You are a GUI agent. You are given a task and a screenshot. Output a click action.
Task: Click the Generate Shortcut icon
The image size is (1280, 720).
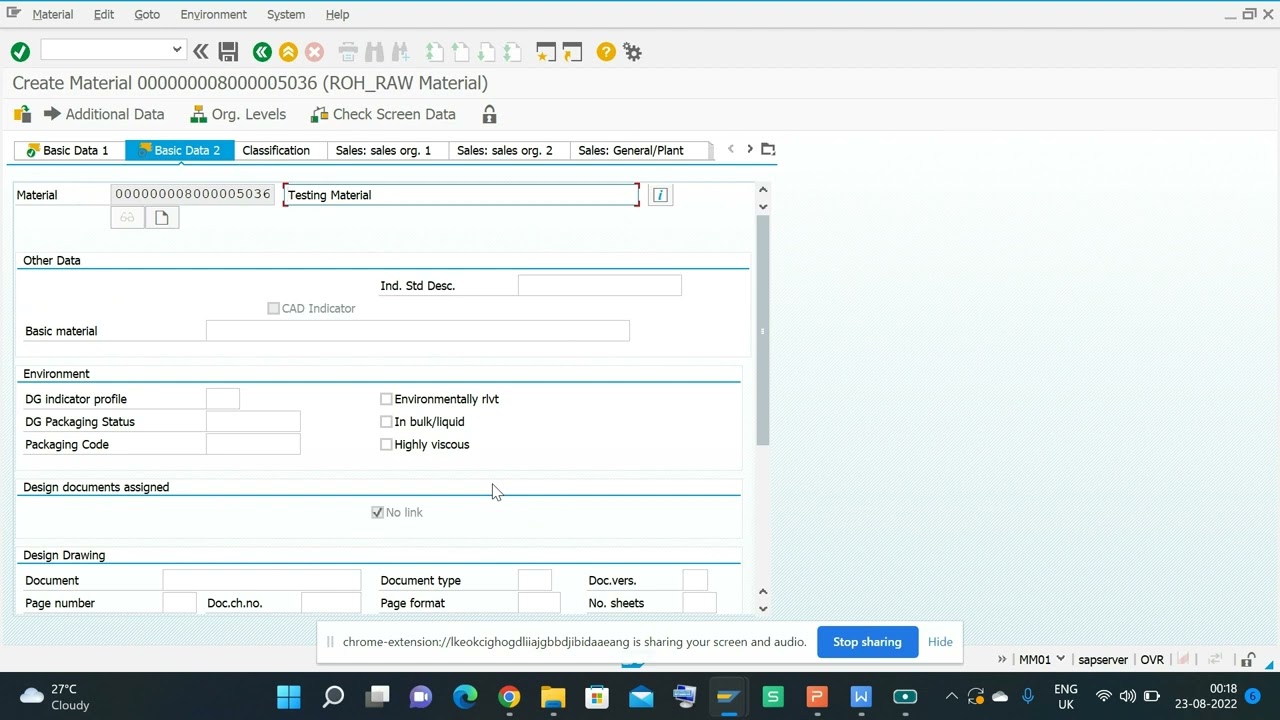click(x=572, y=52)
